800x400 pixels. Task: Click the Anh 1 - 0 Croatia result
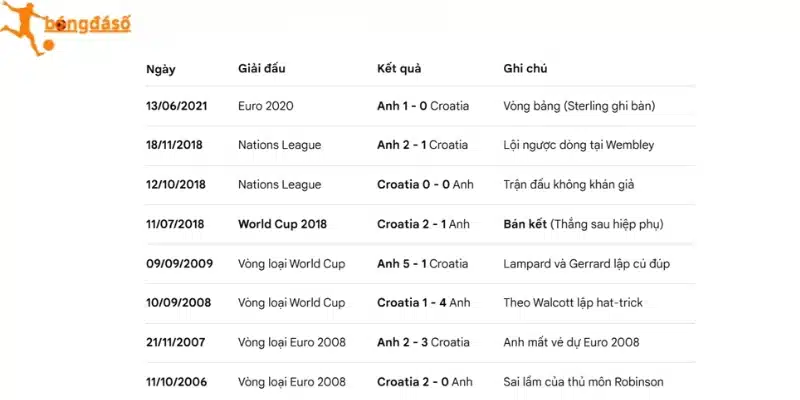pyautogui.click(x=423, y=106)
